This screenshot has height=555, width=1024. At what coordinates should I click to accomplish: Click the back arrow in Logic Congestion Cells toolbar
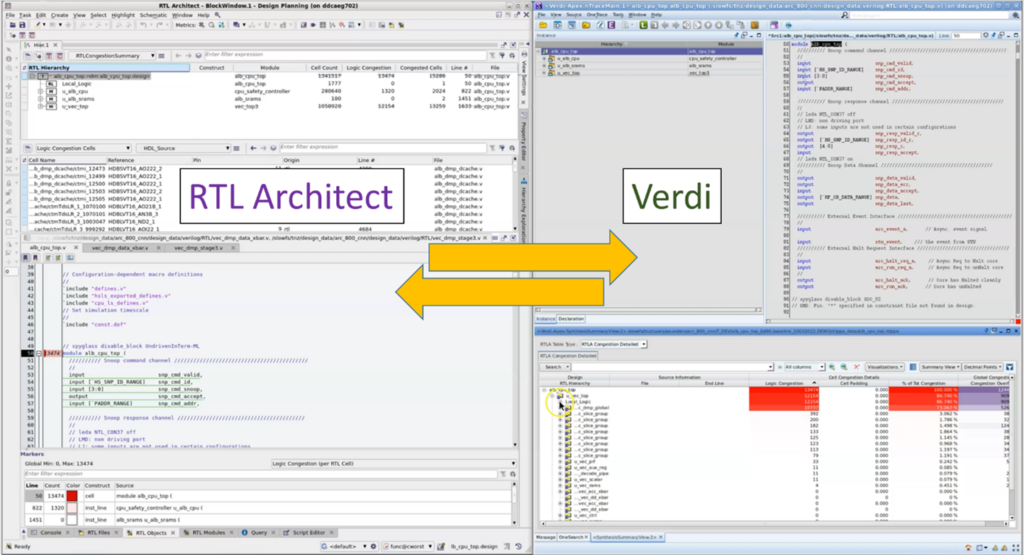(x=253, y=148)
